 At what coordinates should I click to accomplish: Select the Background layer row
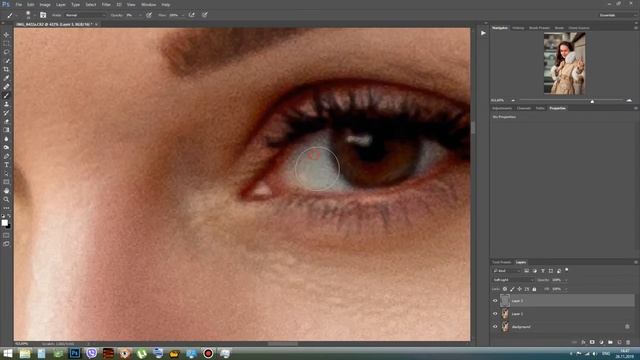click(563, 327)
